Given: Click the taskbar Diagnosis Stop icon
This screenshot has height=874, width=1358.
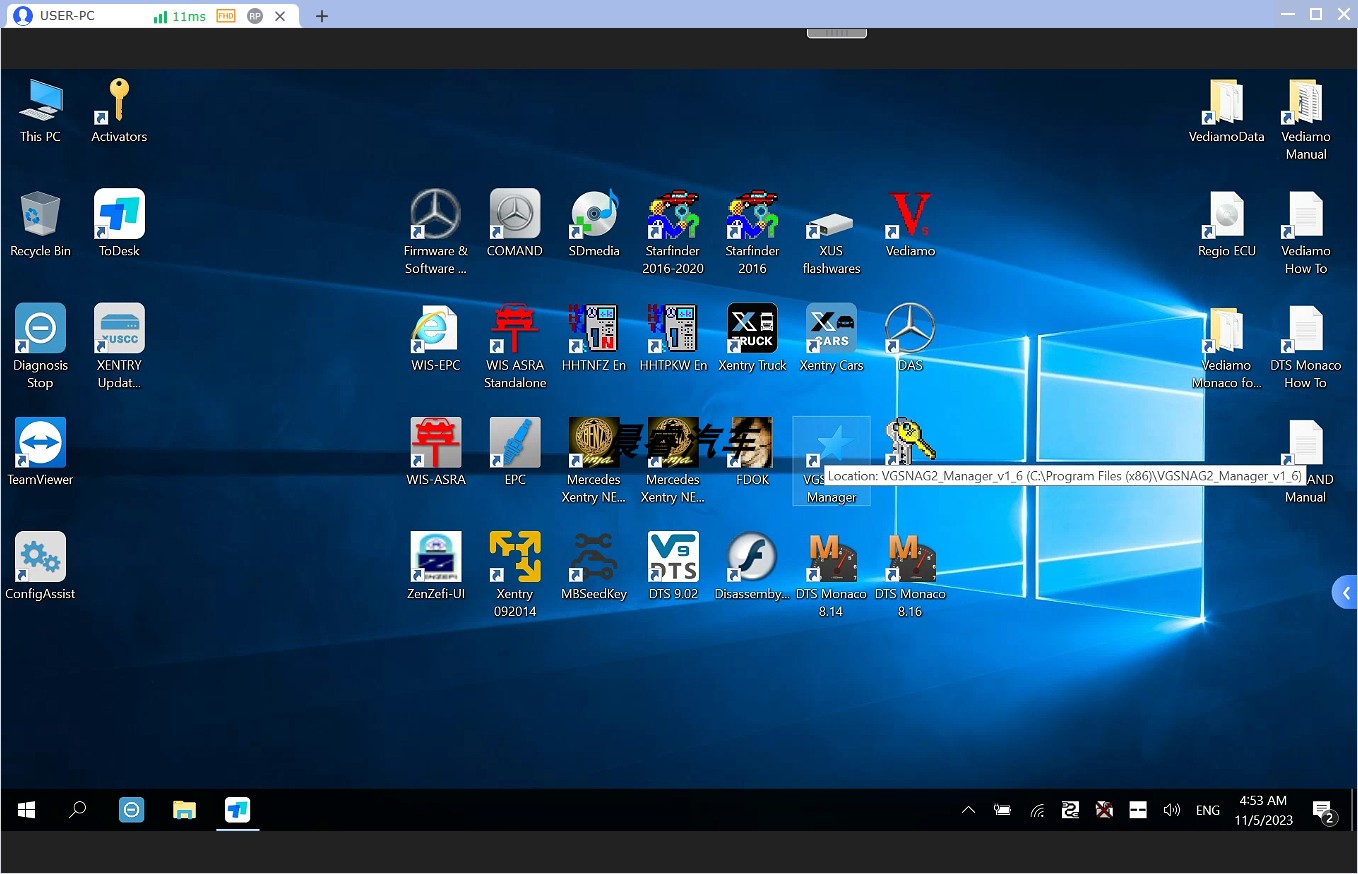Looking at the screenshot, I should click(131, 810).
